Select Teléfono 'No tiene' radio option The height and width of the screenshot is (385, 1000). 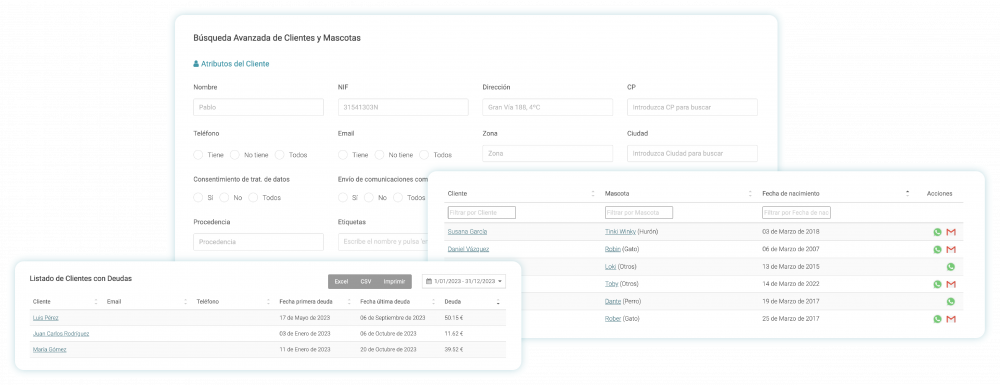(235, 154)
